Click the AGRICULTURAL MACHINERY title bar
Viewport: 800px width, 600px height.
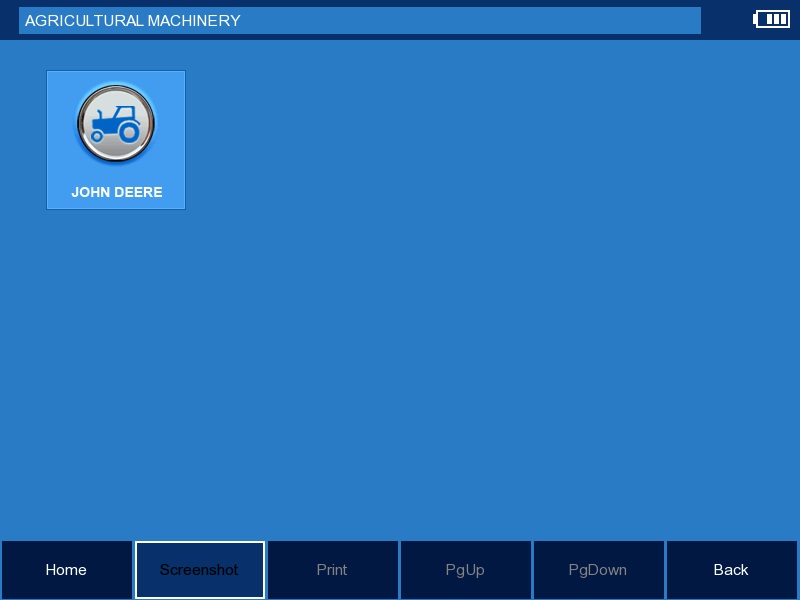tap(360, 20)
